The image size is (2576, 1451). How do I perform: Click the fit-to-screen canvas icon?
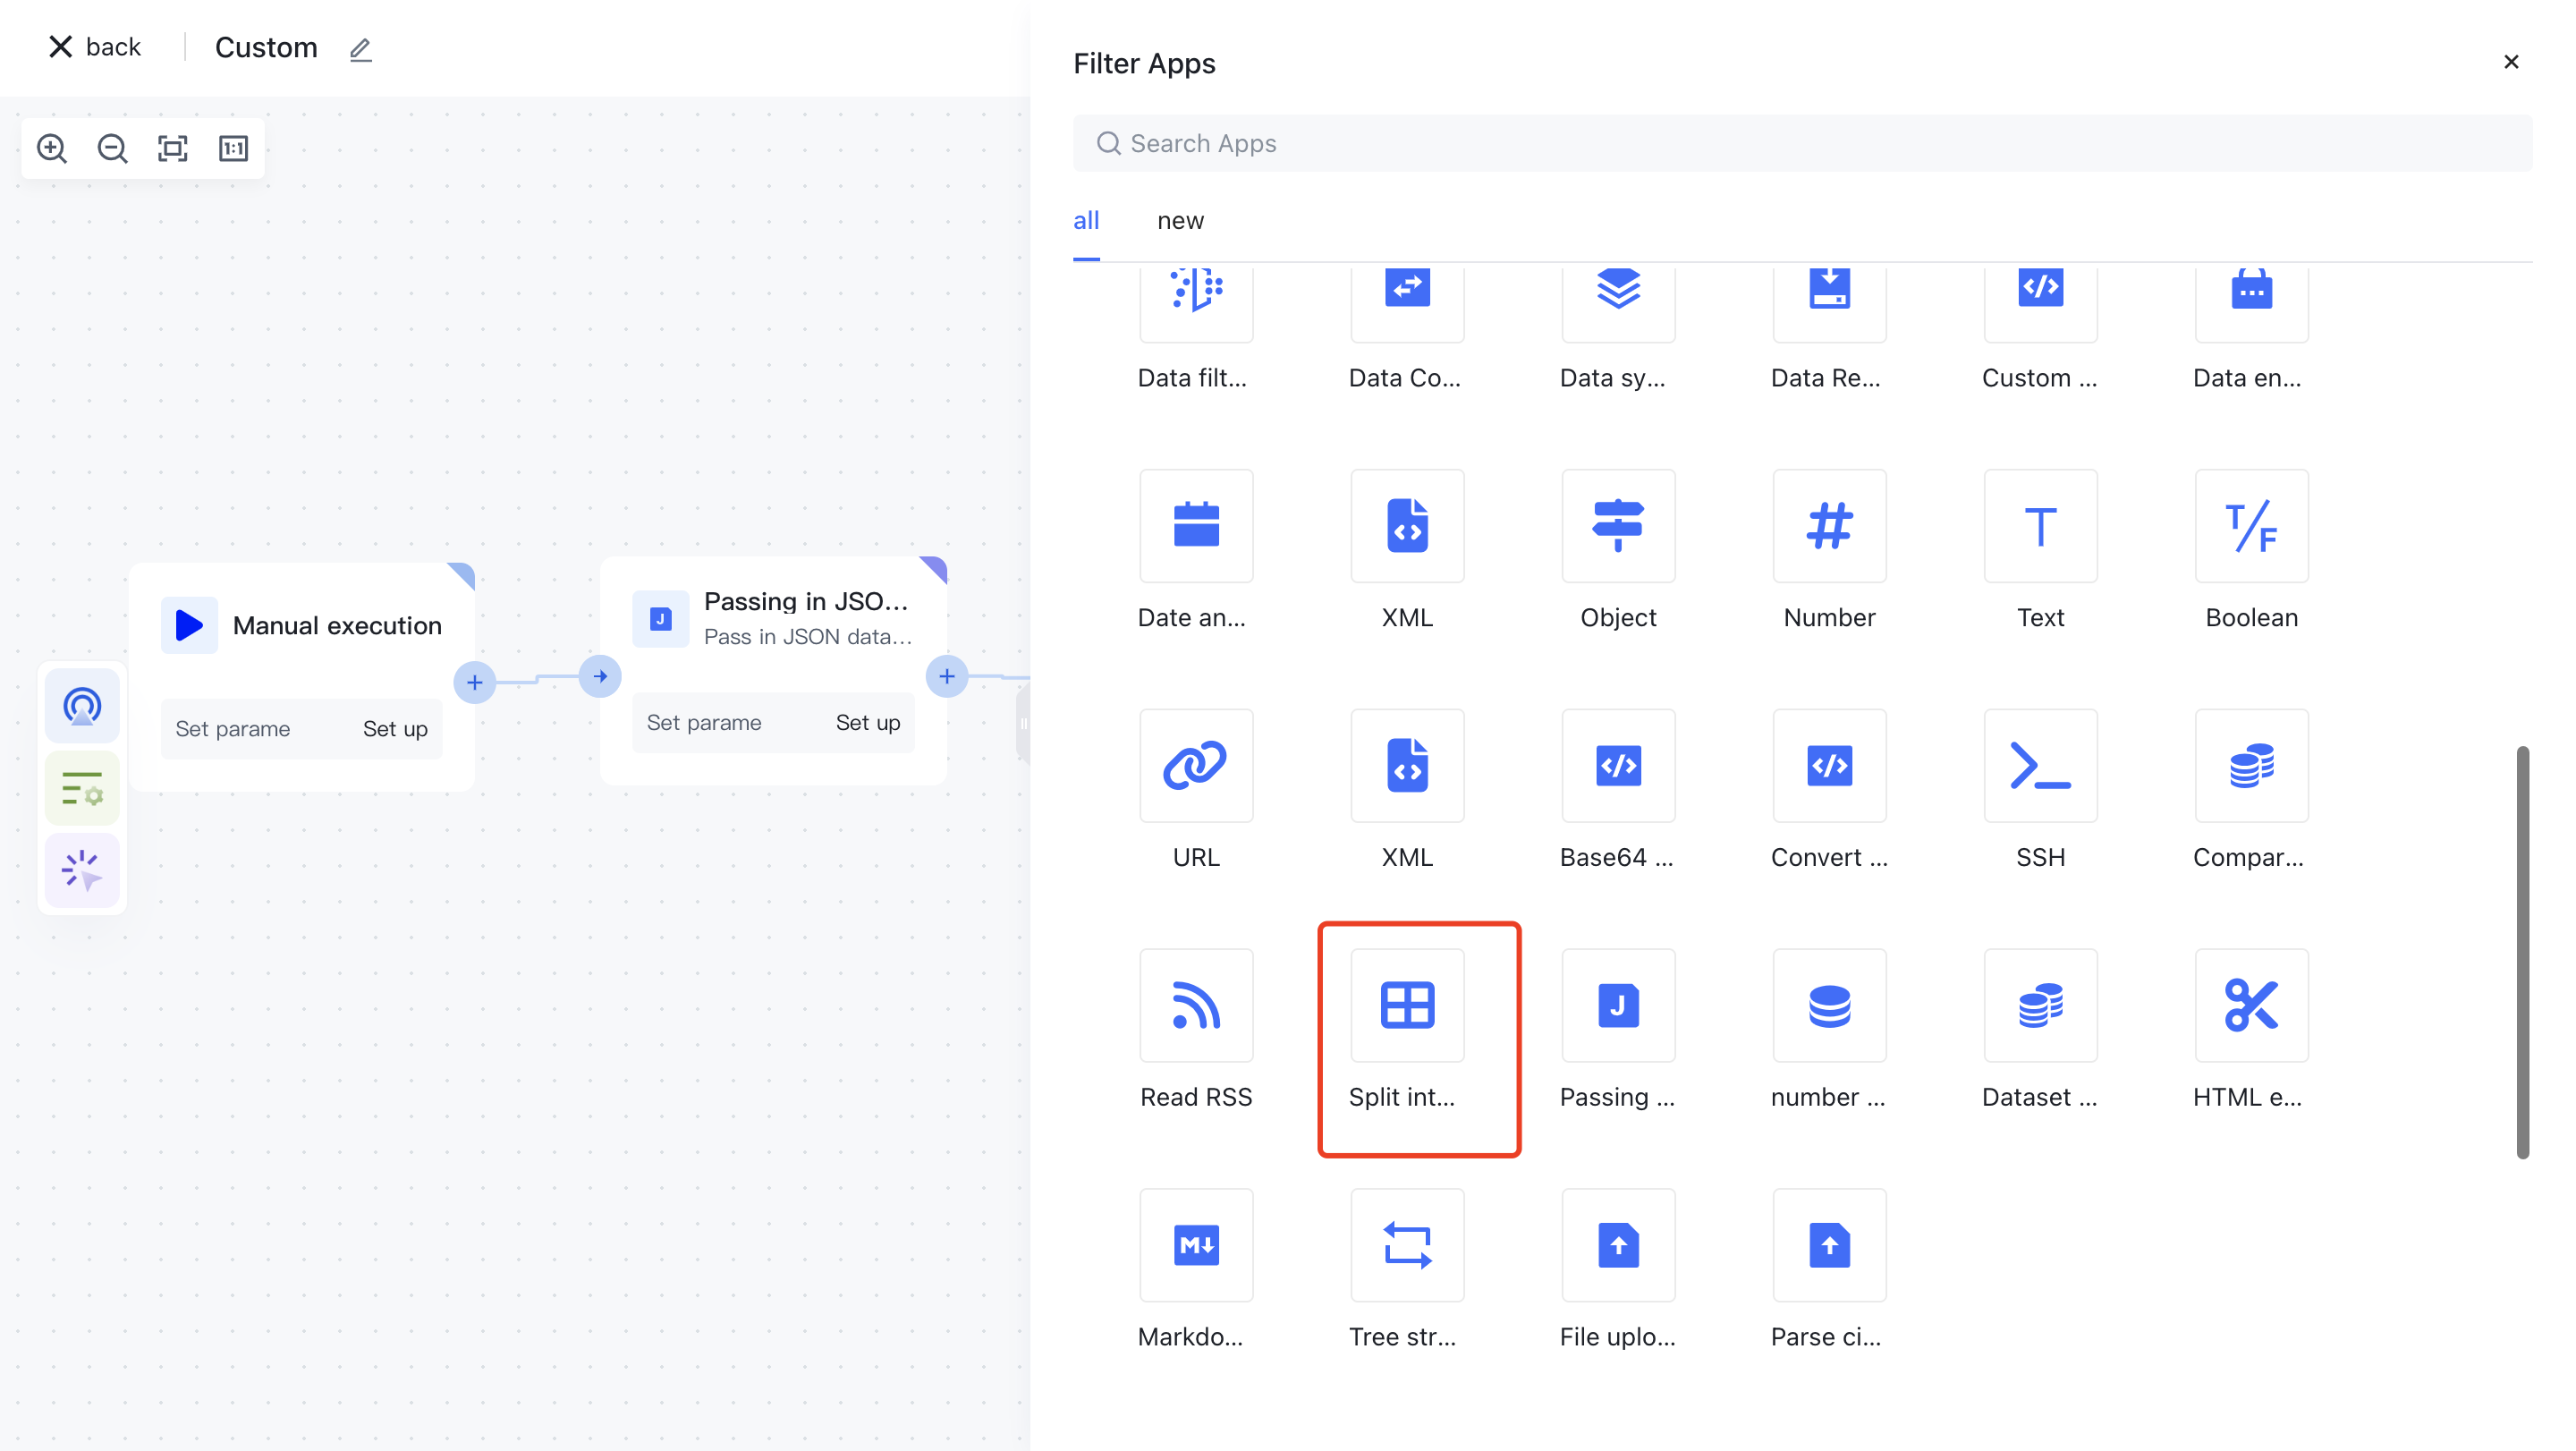173,148
